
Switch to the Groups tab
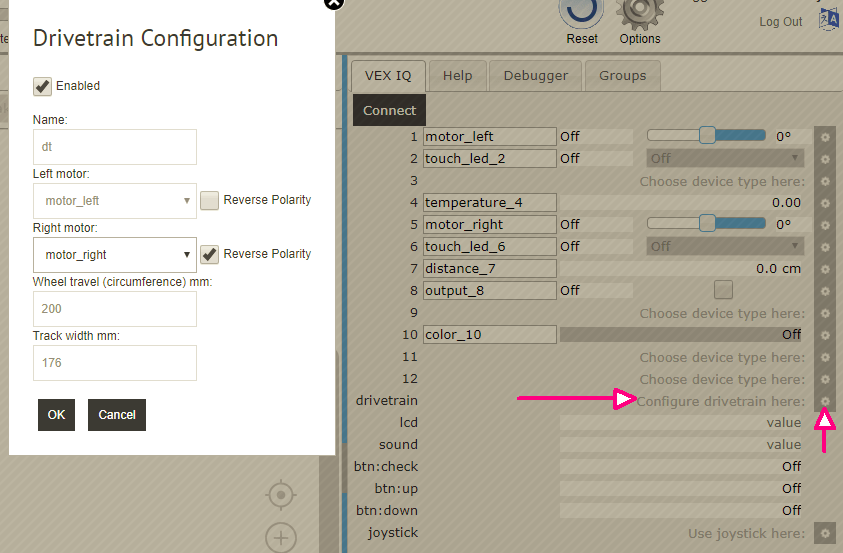(x=623, y=76)
